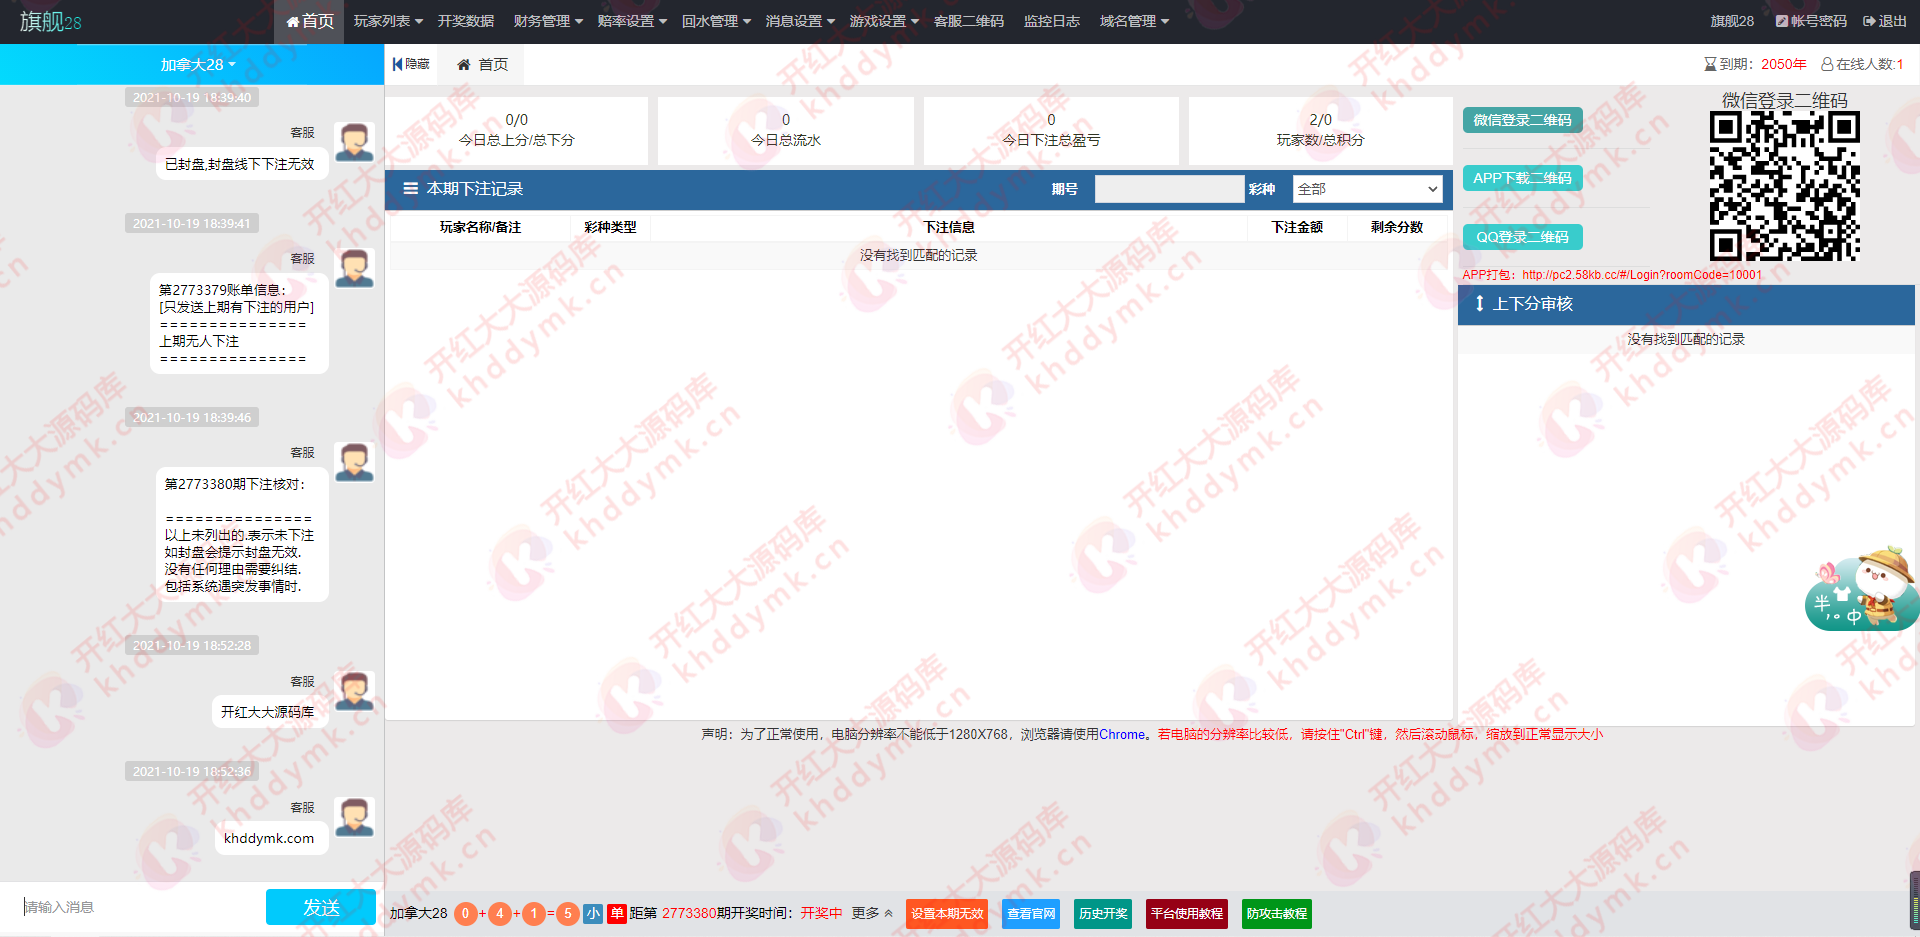
Task: Click 退出 logout icon
Action: click(1869, 21)
